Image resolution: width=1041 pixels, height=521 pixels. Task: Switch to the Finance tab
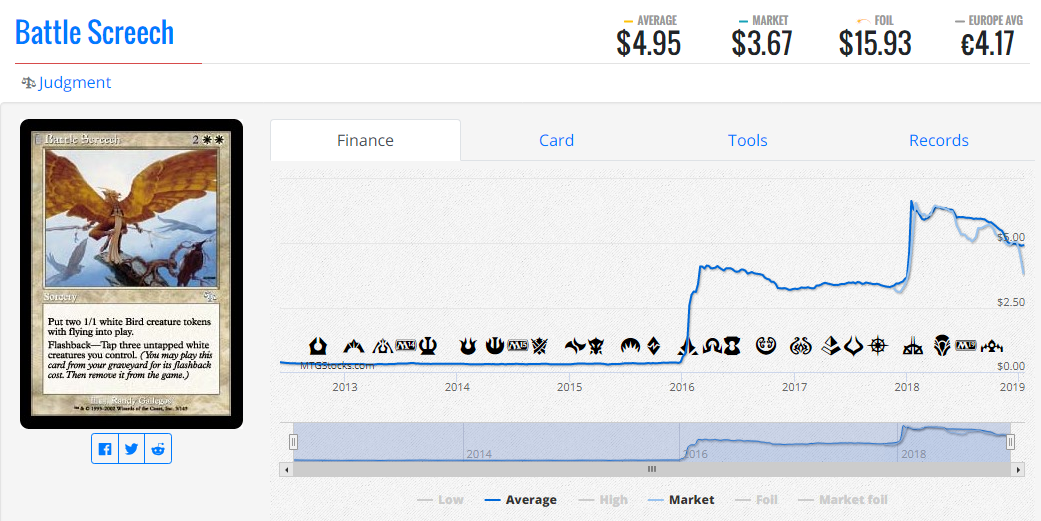[x=365, y=141]
